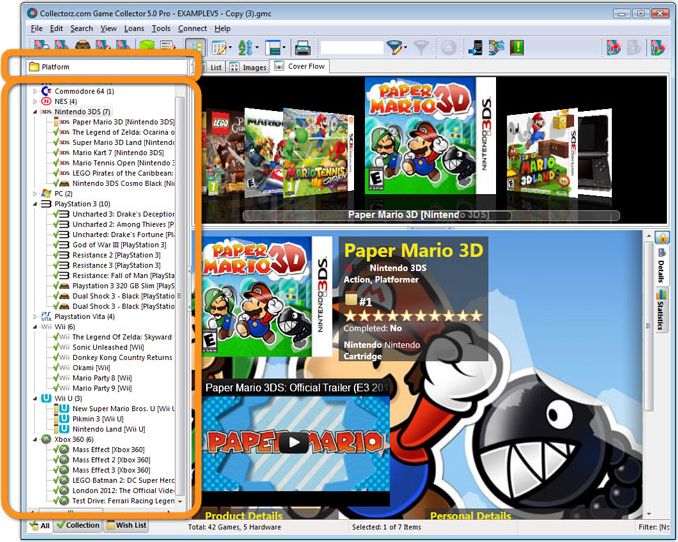This screenshot has height=542, width=678.
Task: Click the folder icon next to #1
Action: coord(351,299)
